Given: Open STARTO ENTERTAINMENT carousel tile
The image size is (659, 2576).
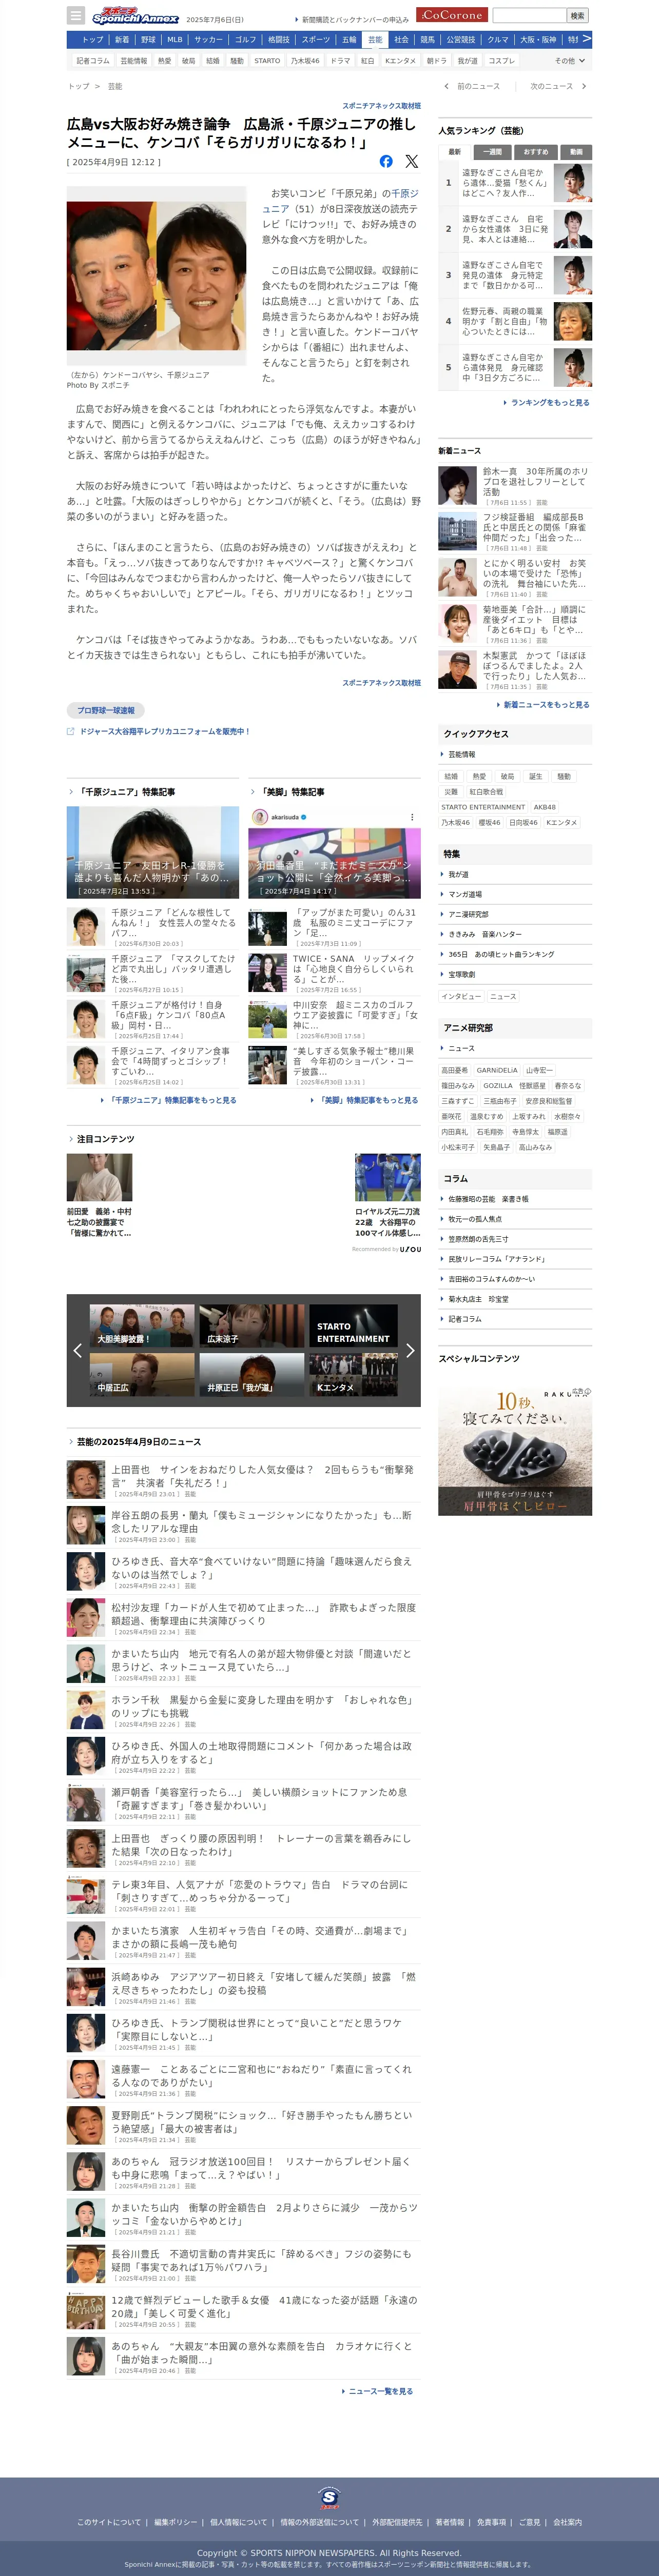Looking at the screenshot, I should coord(353,1326).
